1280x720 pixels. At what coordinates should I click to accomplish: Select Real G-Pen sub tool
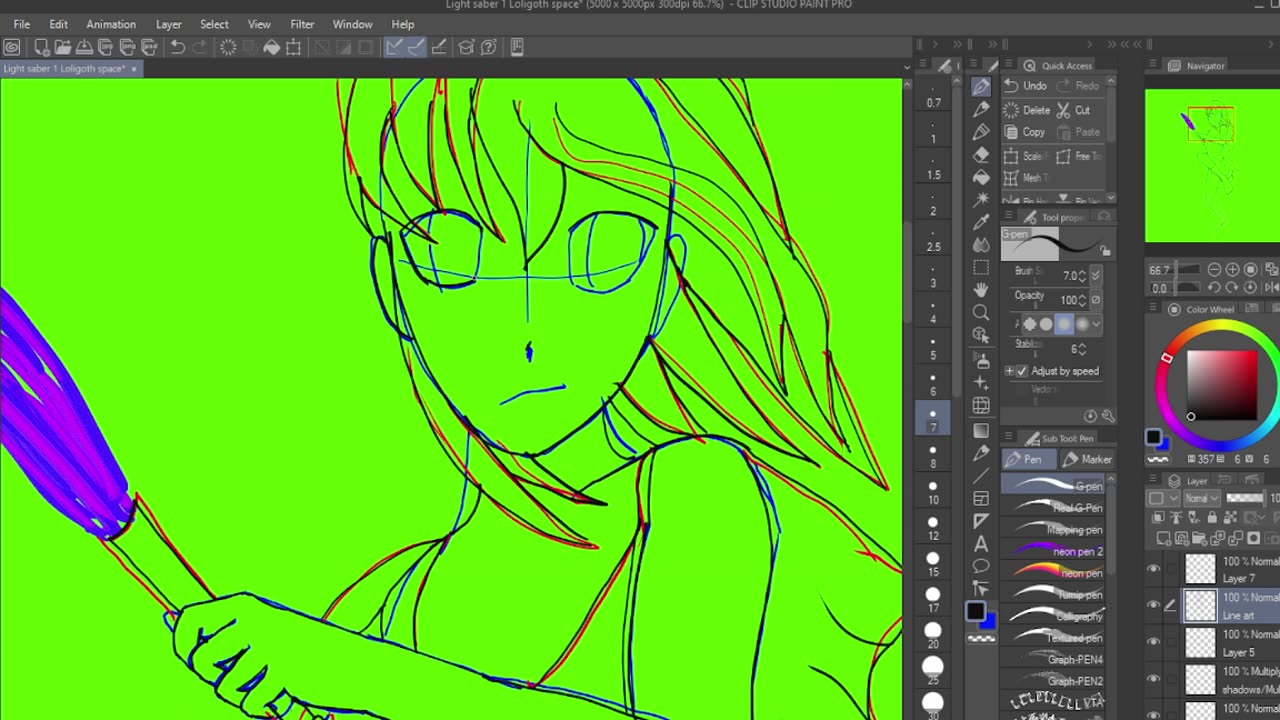(1054, 508)
